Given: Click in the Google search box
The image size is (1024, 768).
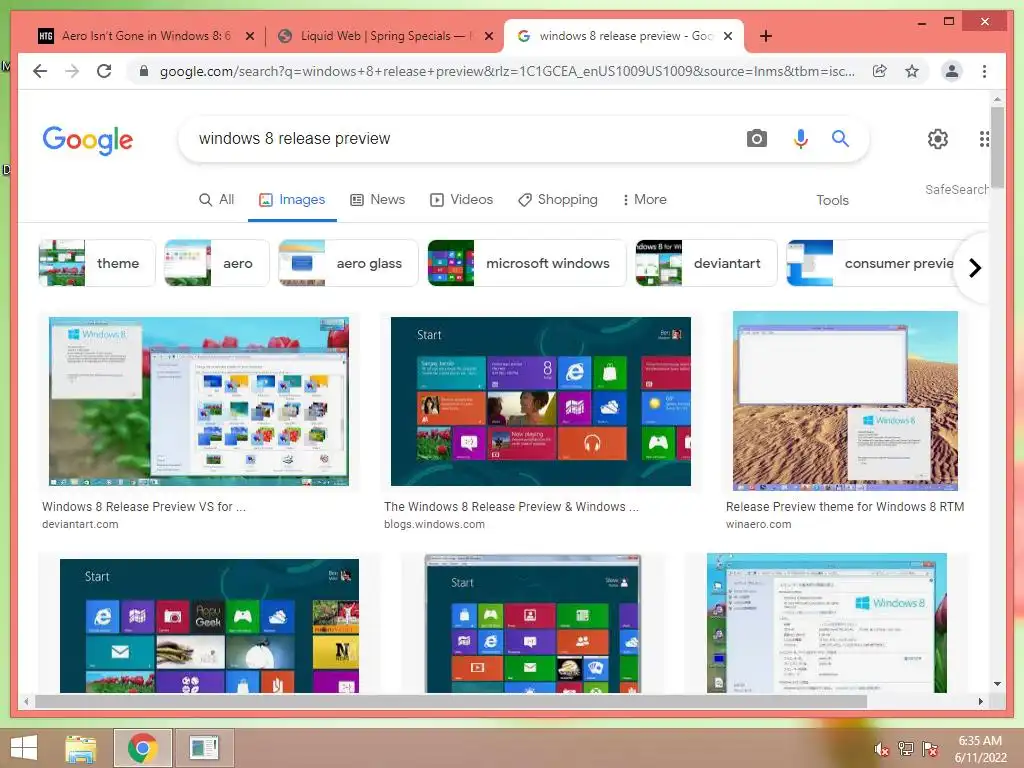Looking at the screenshot, I should click(457, 138).
